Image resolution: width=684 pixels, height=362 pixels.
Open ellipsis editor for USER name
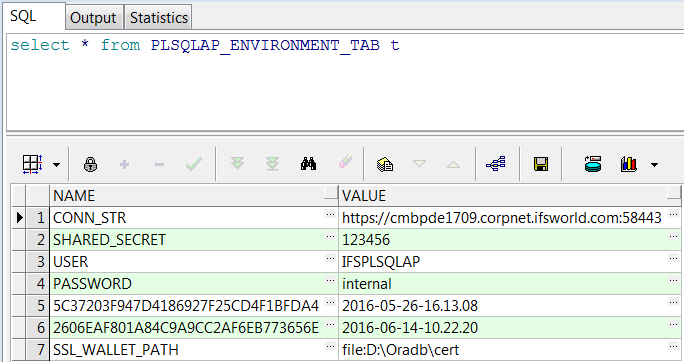330,258
